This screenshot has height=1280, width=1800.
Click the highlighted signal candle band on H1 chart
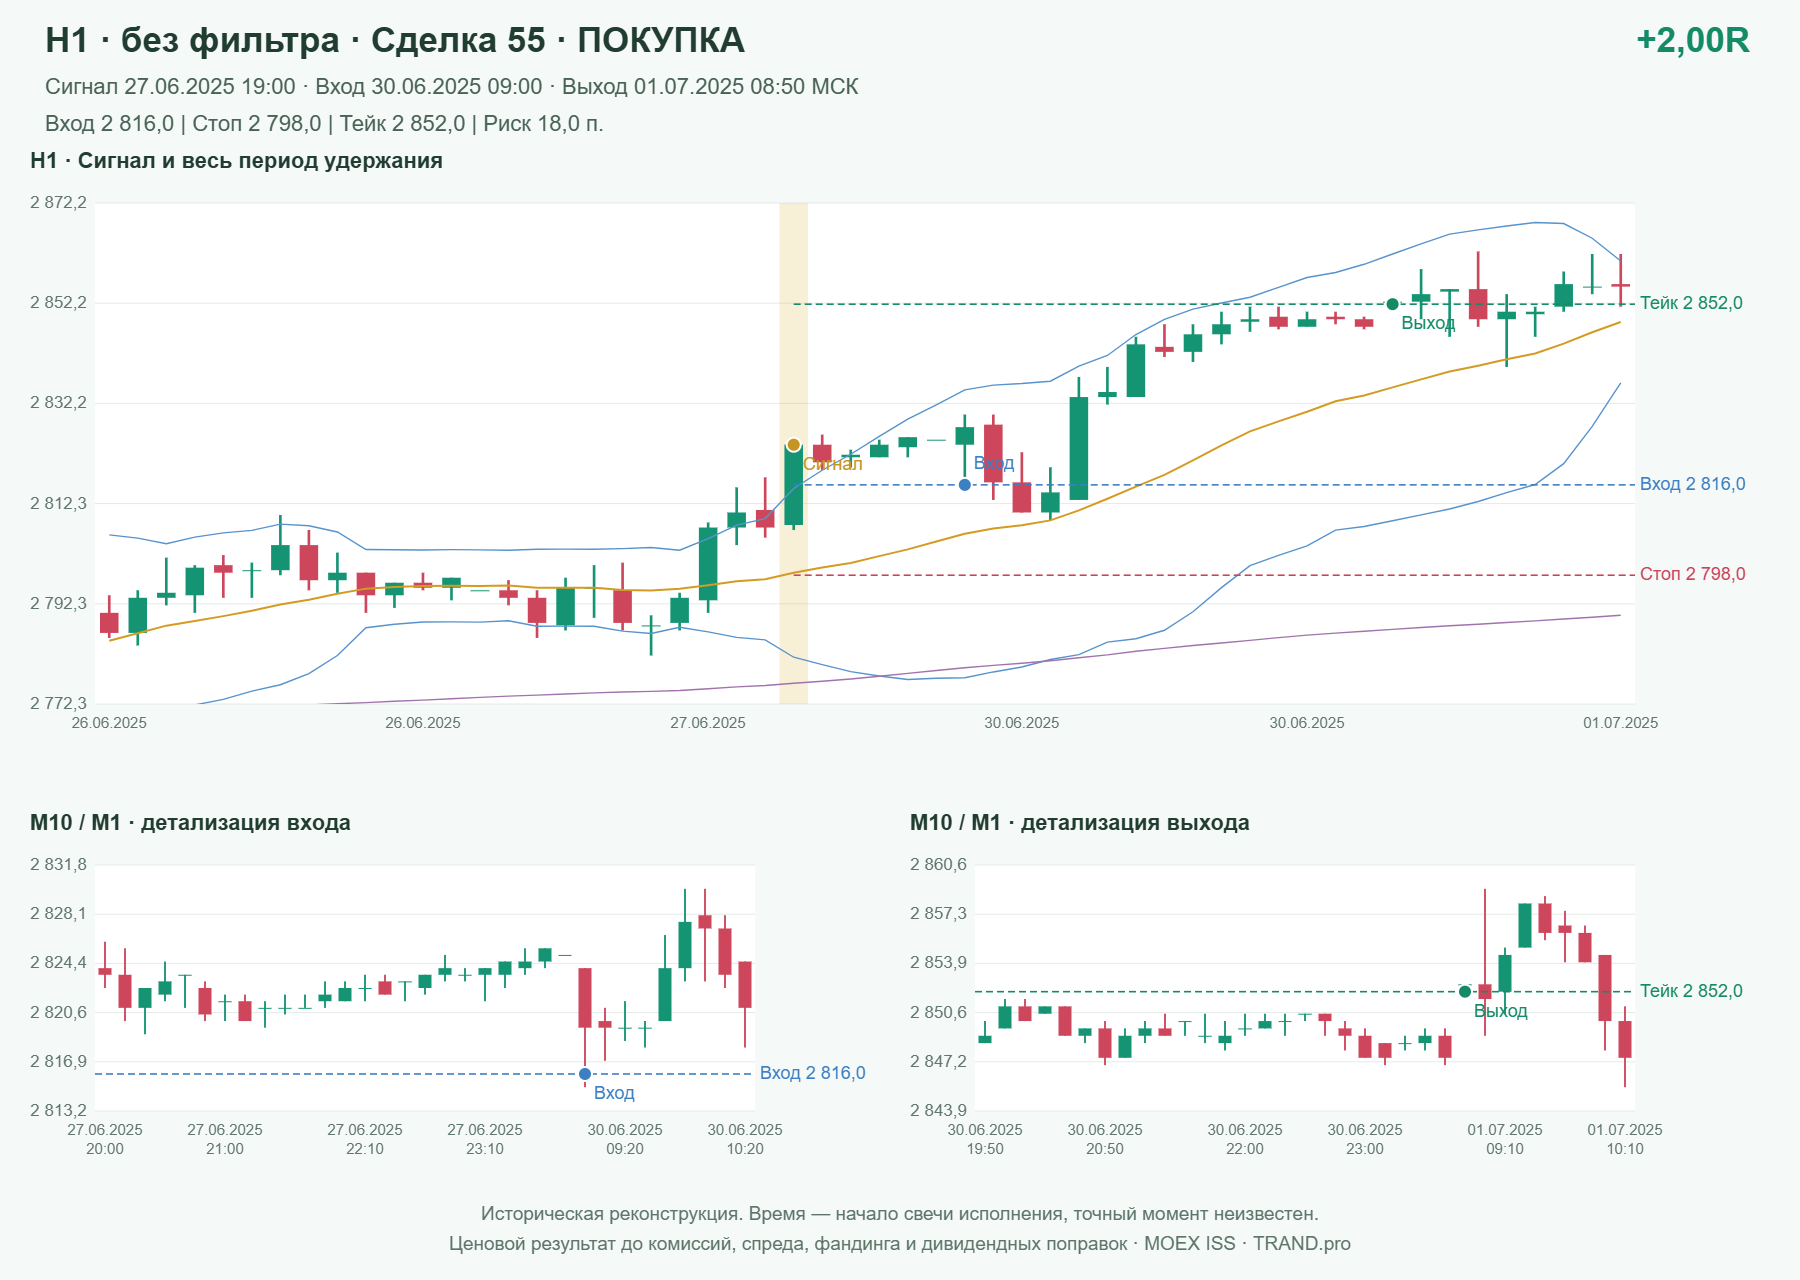tap(794, 453)
